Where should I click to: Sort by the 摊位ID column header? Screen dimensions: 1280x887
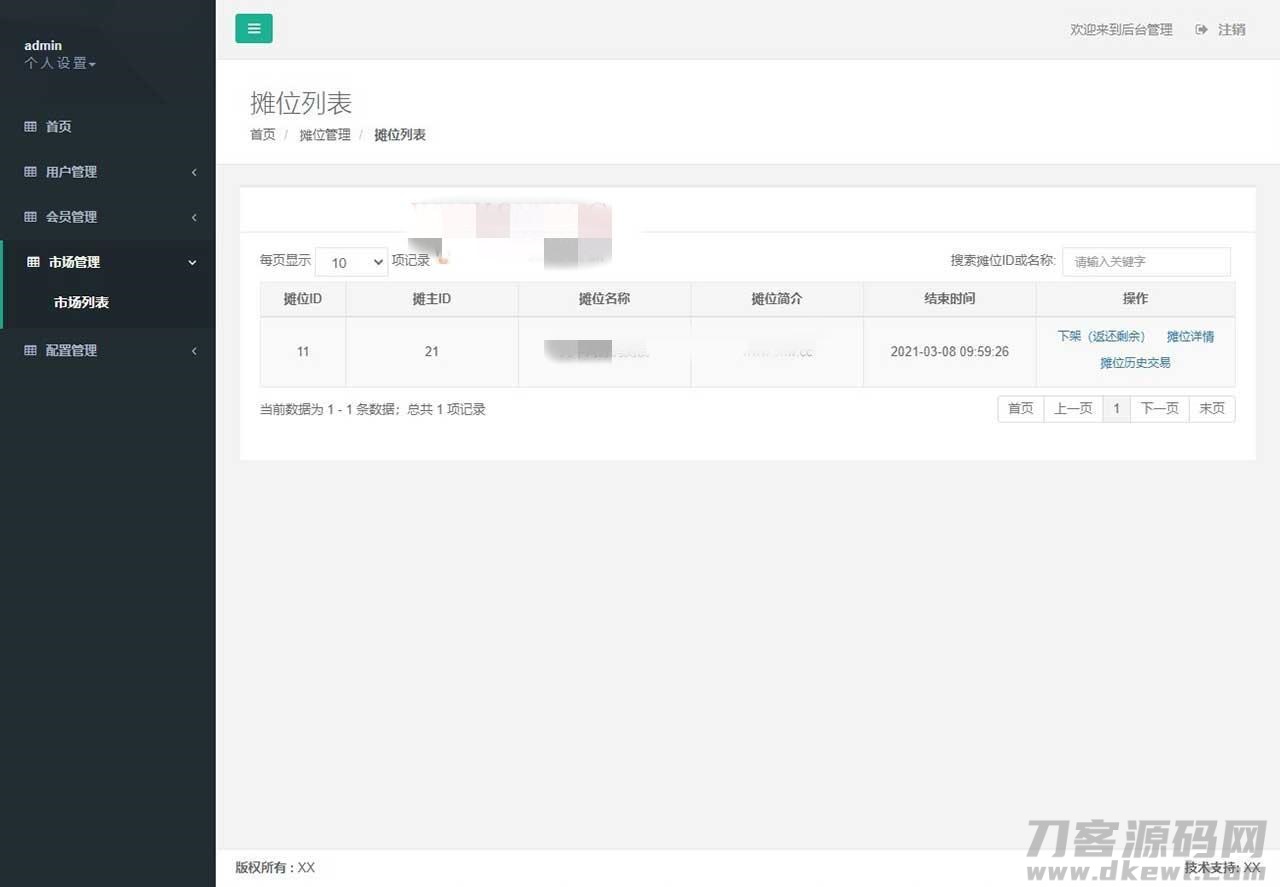click(303, 299)
